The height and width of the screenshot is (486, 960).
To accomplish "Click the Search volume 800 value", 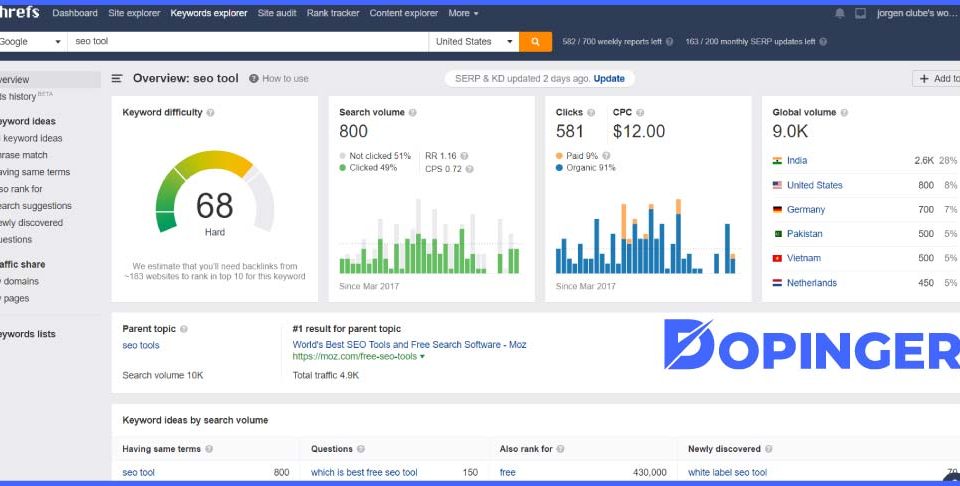I will pyautogui.click(x=353, y=131).
